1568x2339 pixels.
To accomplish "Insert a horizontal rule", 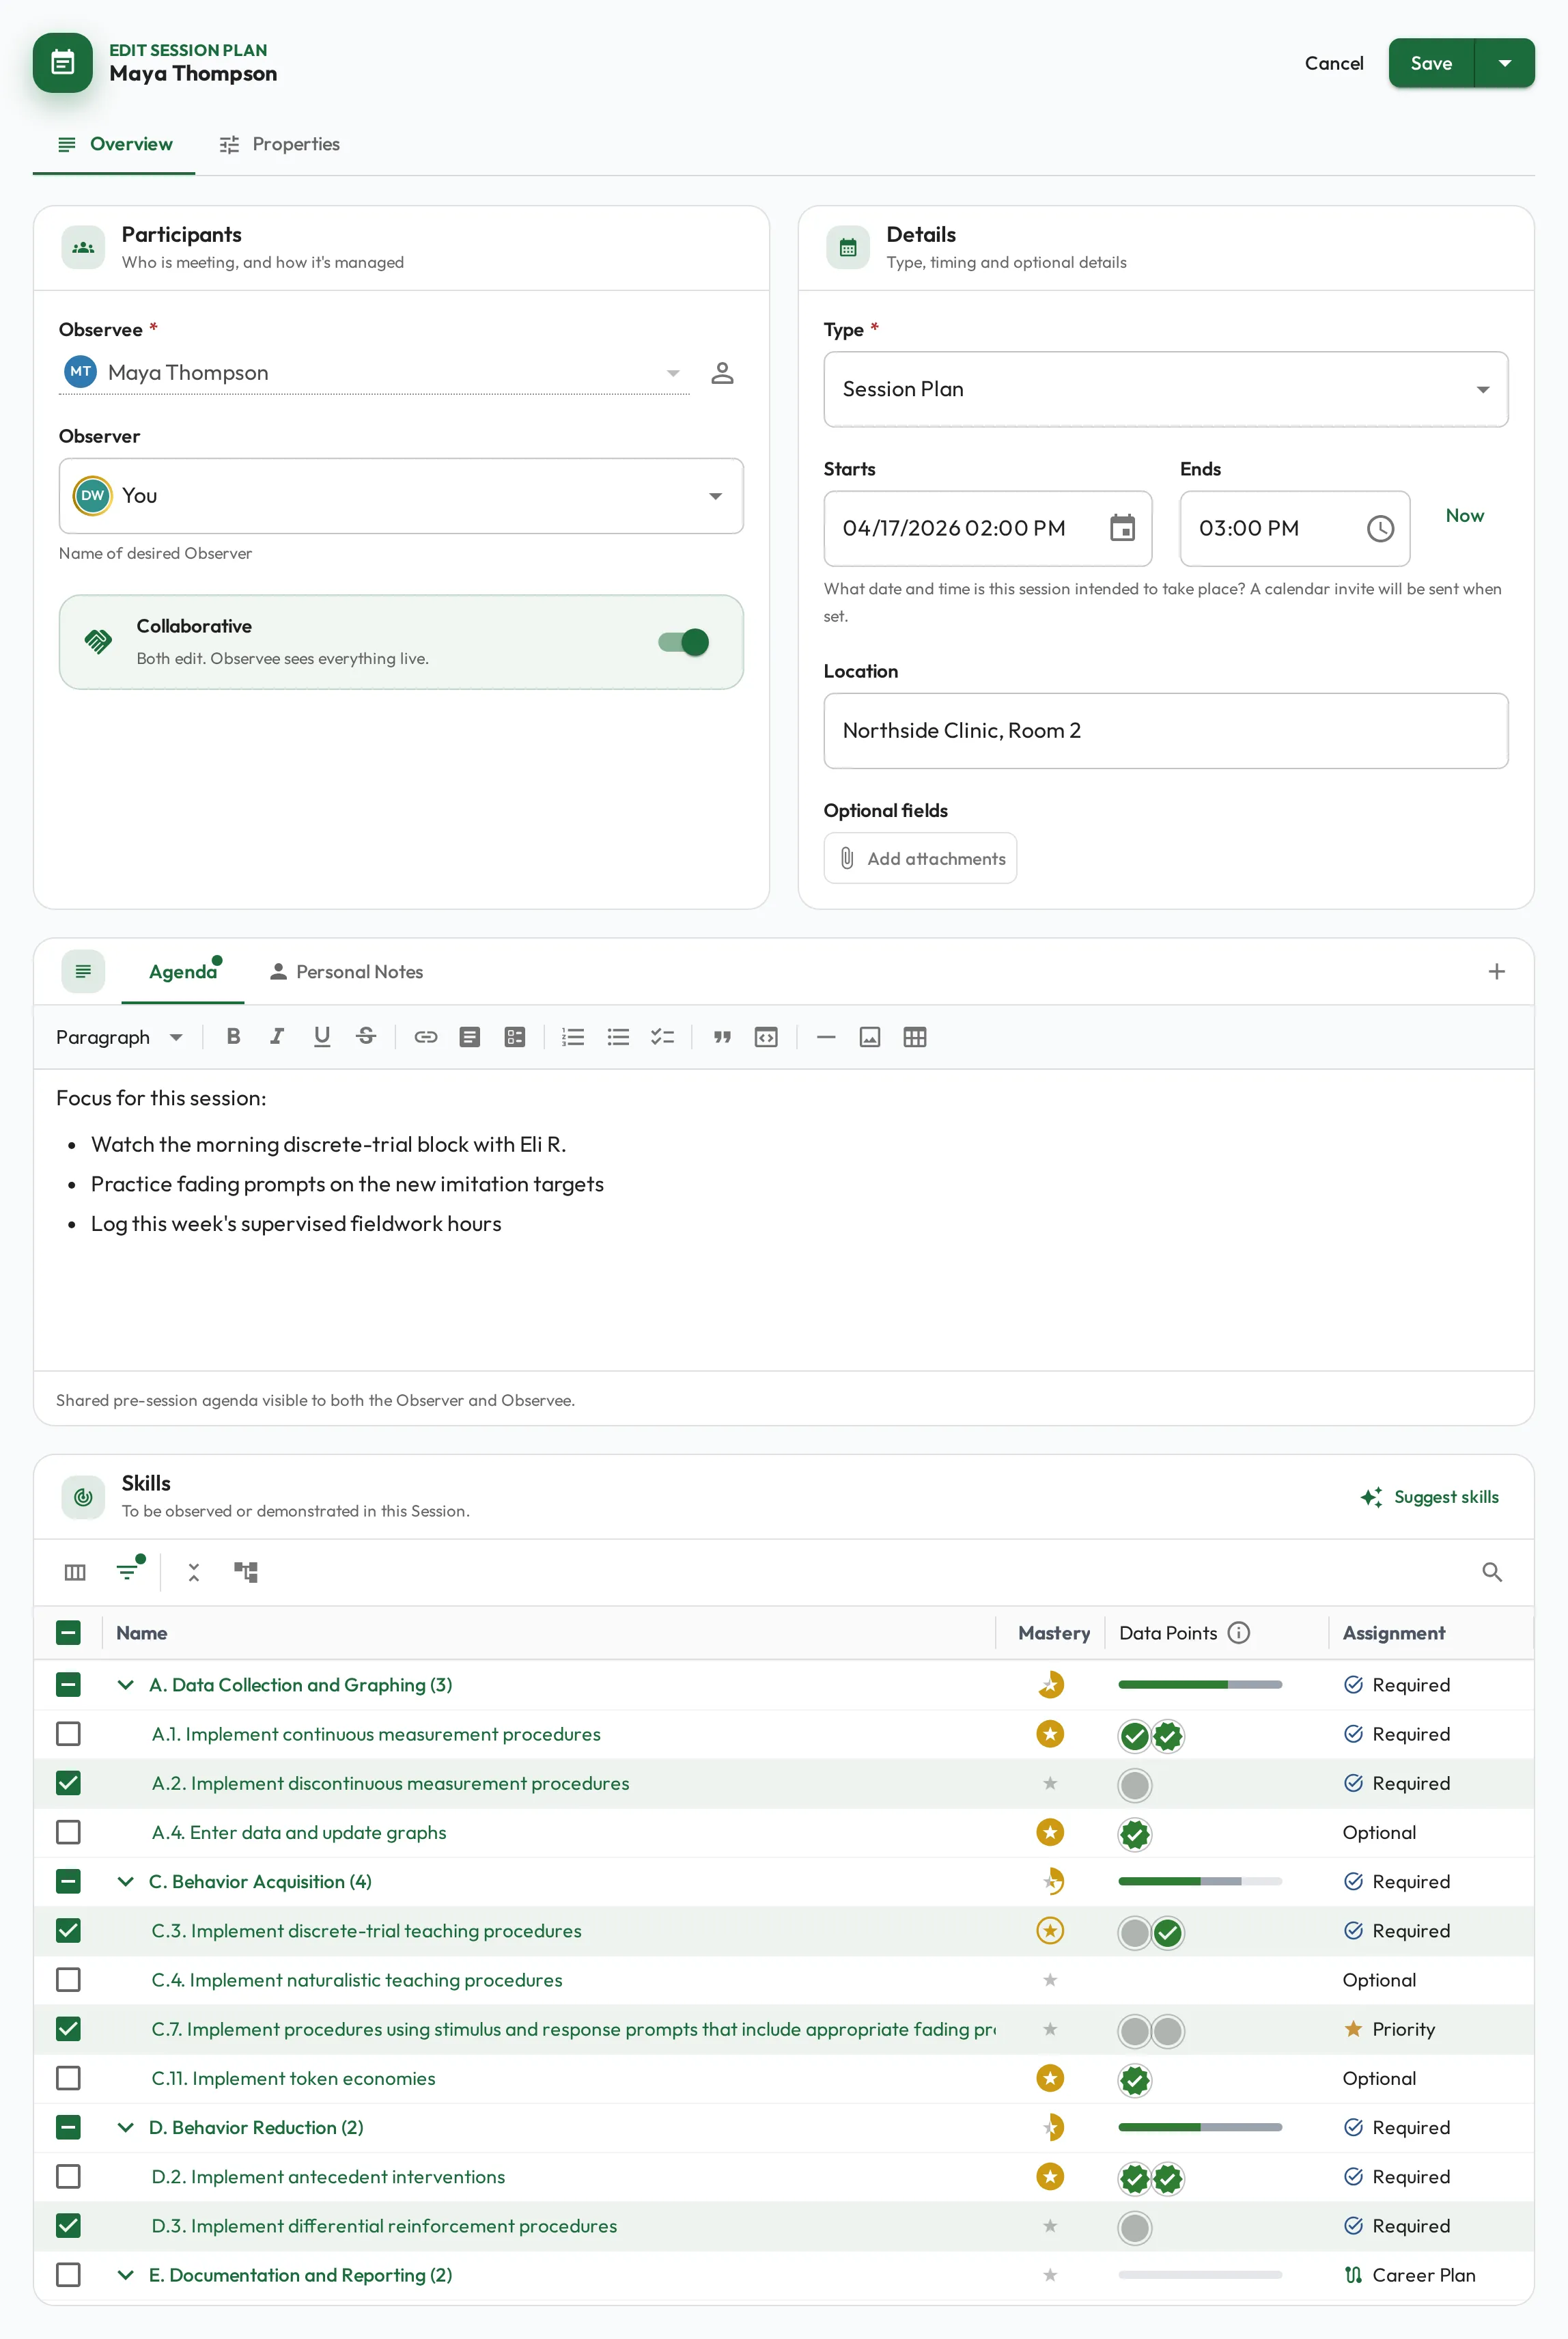I will 826,1037.
